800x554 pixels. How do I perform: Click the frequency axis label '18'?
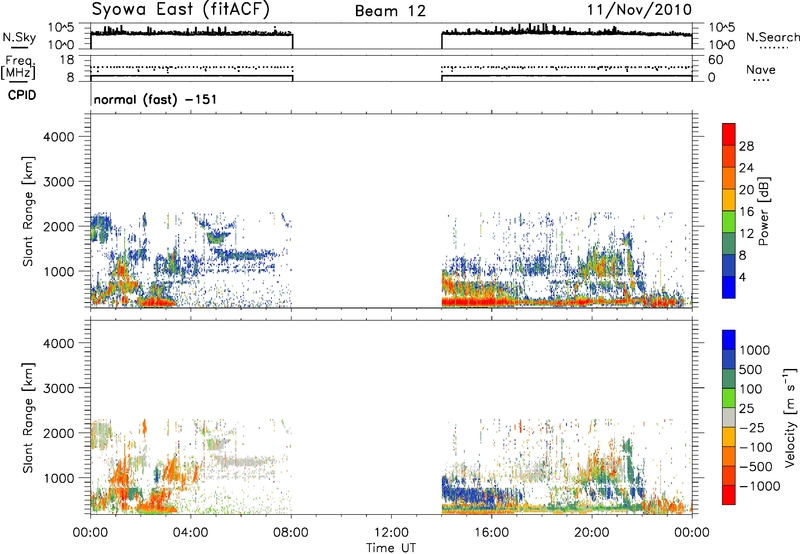[x=67, y=60]
